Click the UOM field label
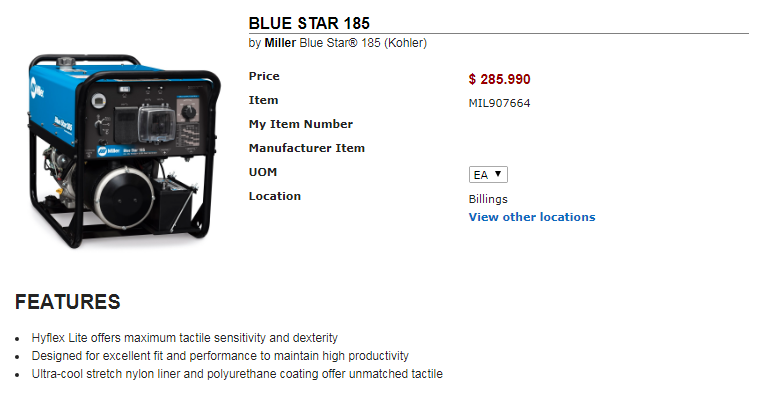758x395 pixels. 262,172
